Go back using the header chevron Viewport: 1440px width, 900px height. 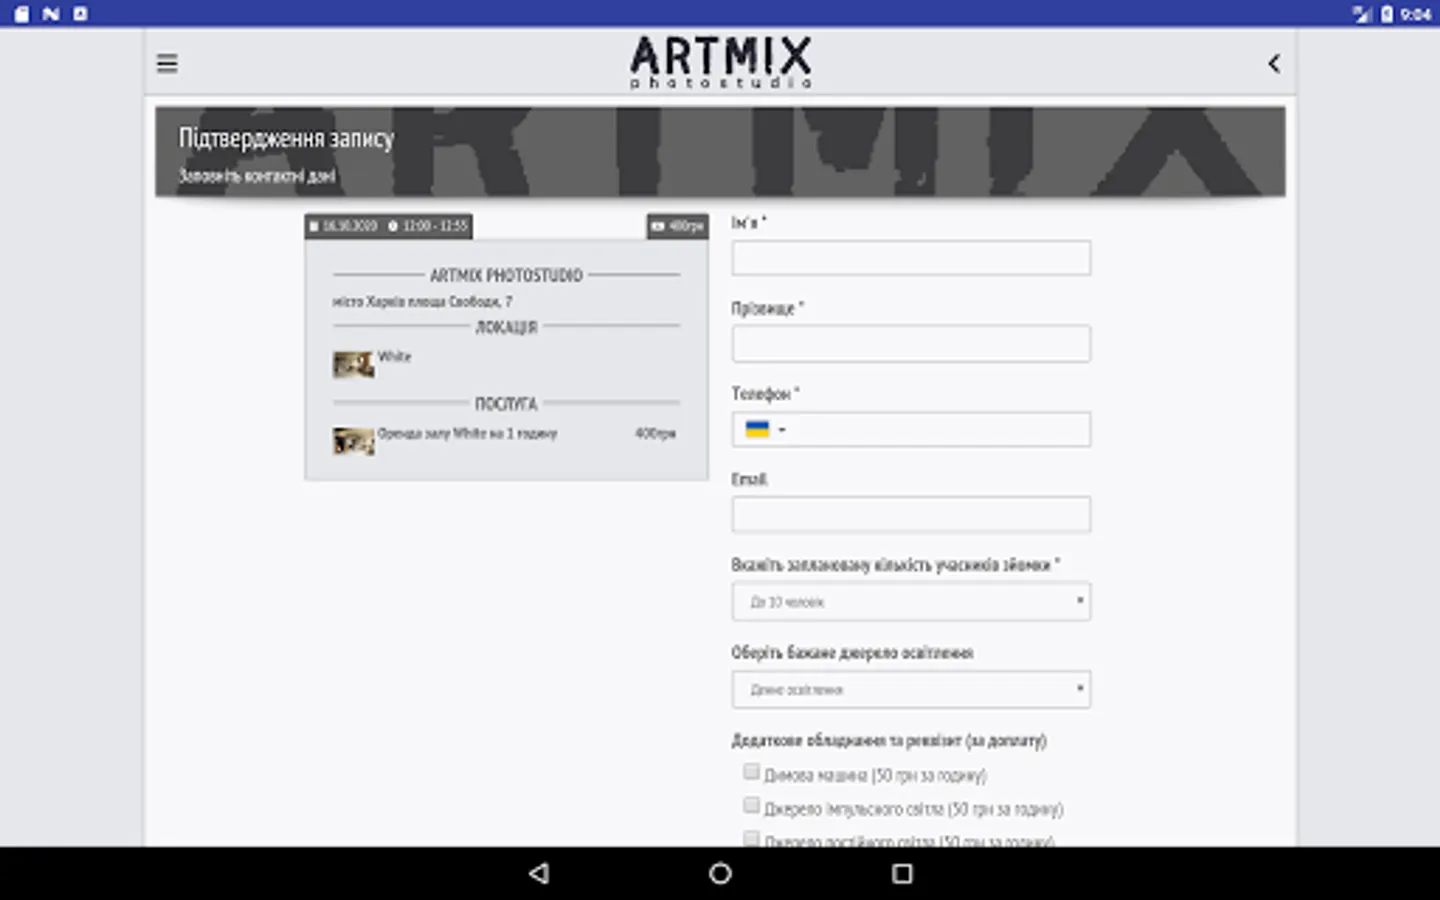[x=1274, y=64]
